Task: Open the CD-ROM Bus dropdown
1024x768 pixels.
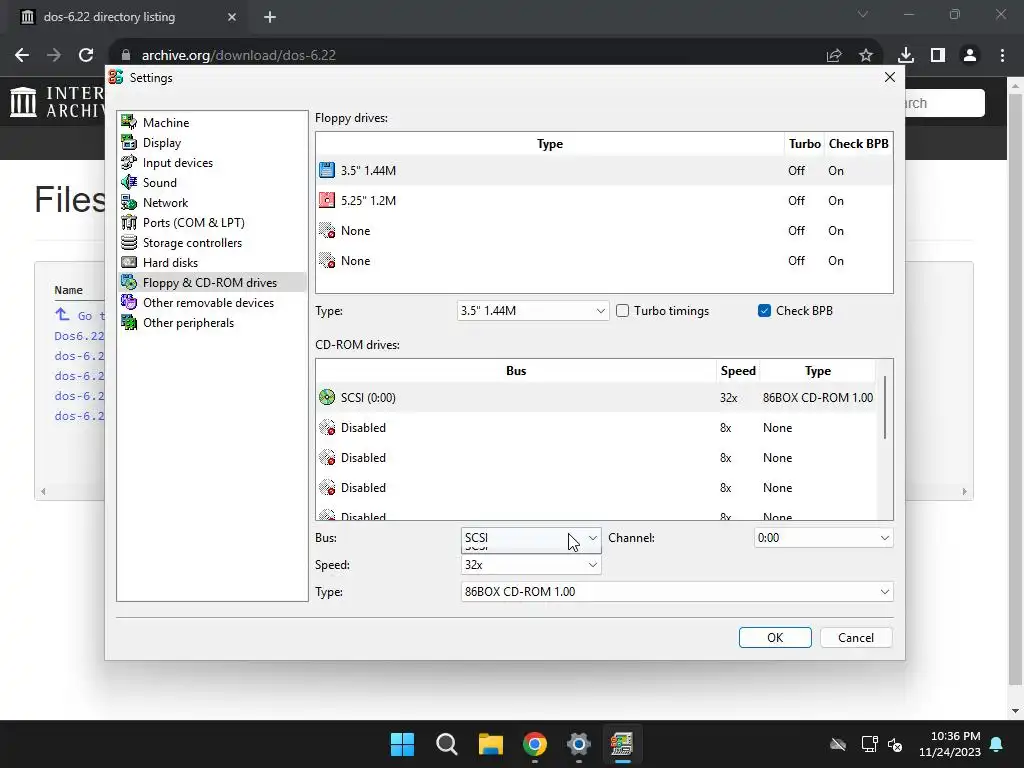Action: coord(531,538)
